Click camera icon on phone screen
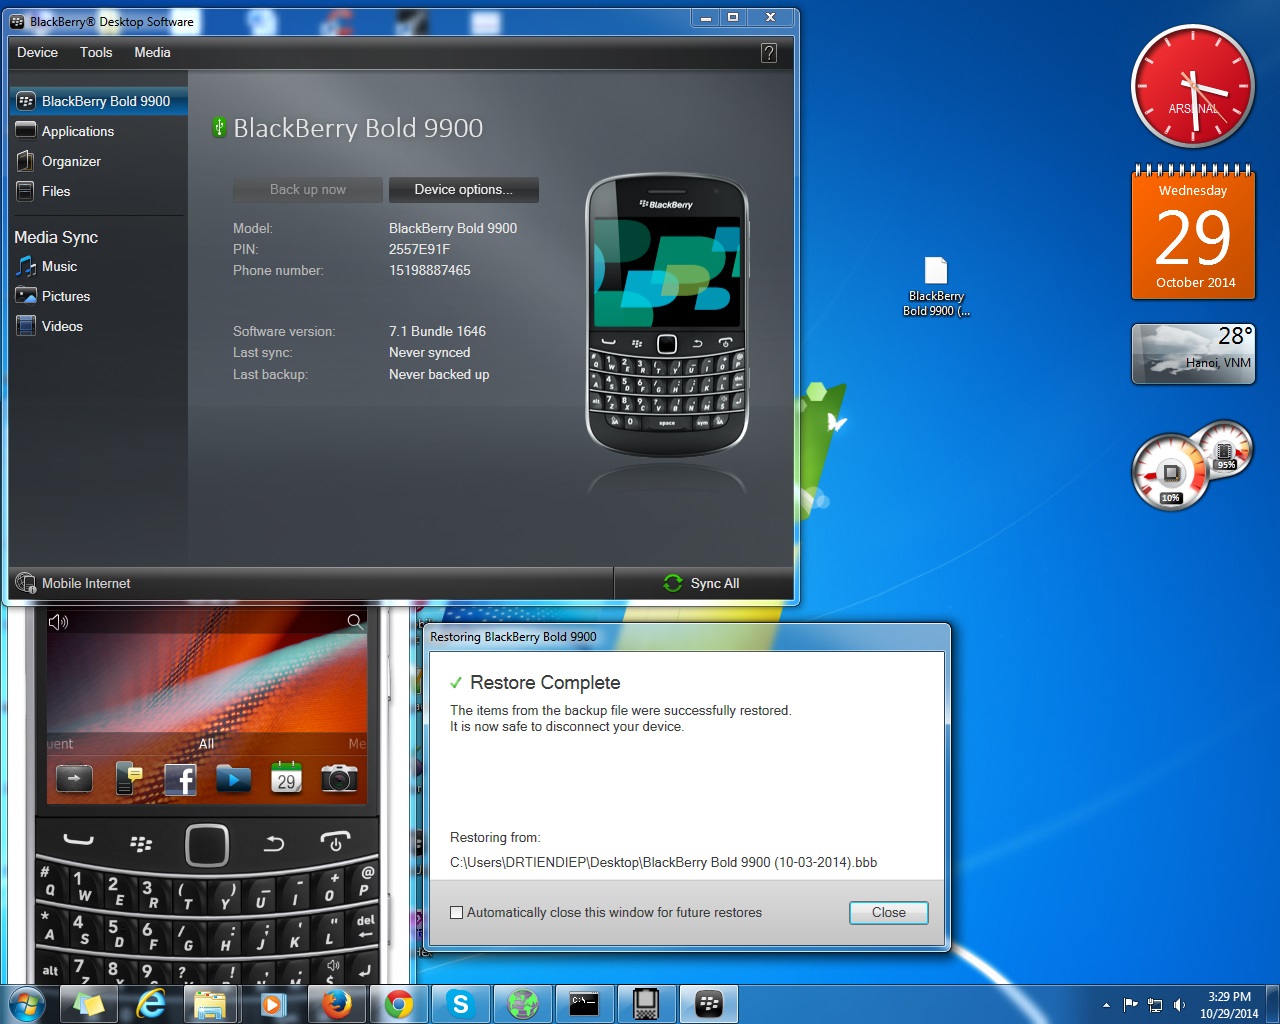This screenshot has height=1024, width=1280. coord(339,778)
